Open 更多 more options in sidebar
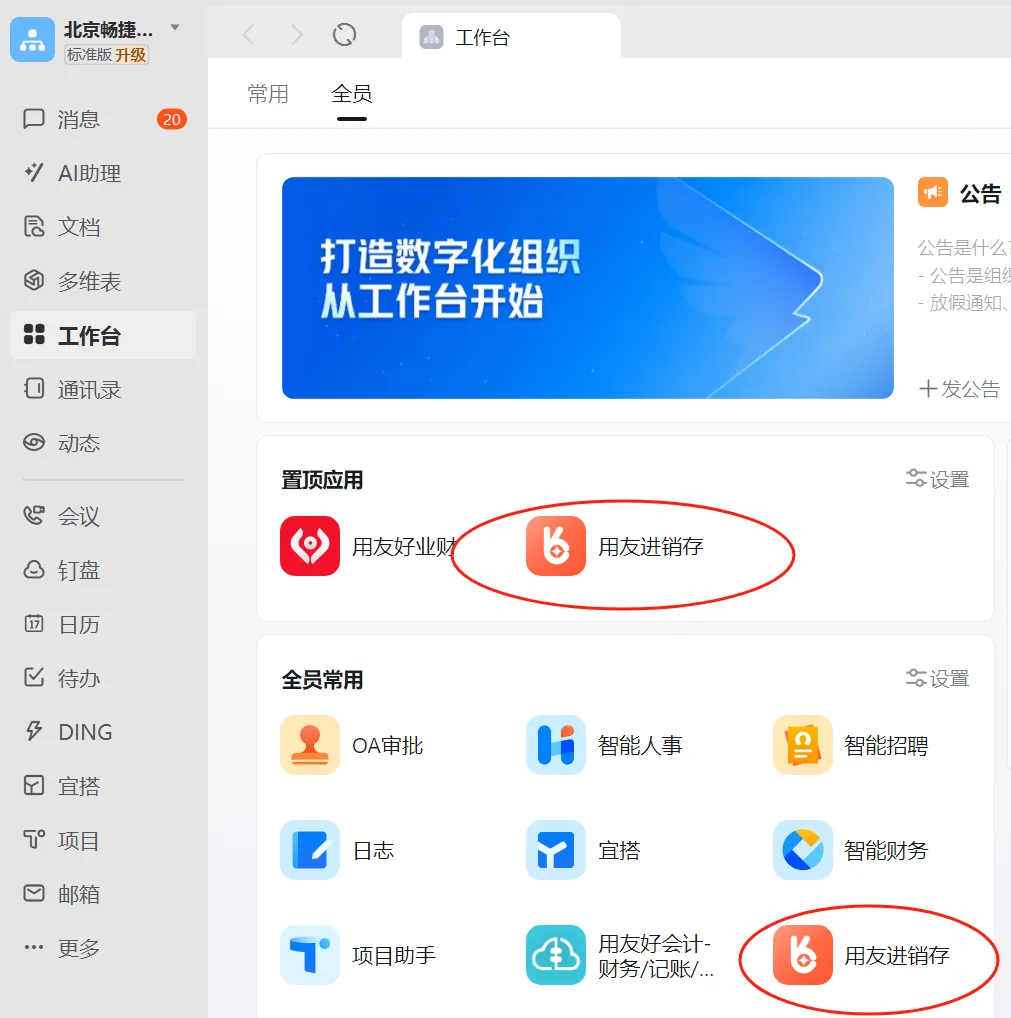The image size is (1011, 1018). [x=103, y=948]
